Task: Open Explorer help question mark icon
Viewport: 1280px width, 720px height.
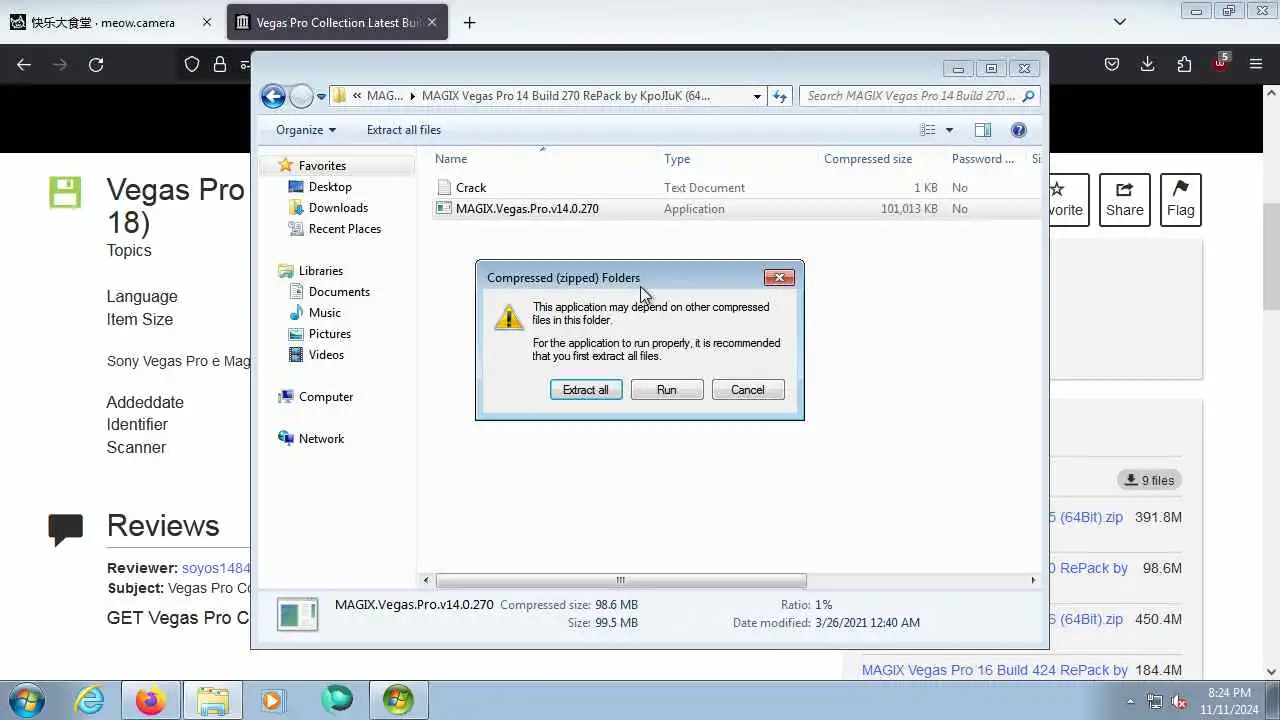Action: click(x=1019, y=130)
